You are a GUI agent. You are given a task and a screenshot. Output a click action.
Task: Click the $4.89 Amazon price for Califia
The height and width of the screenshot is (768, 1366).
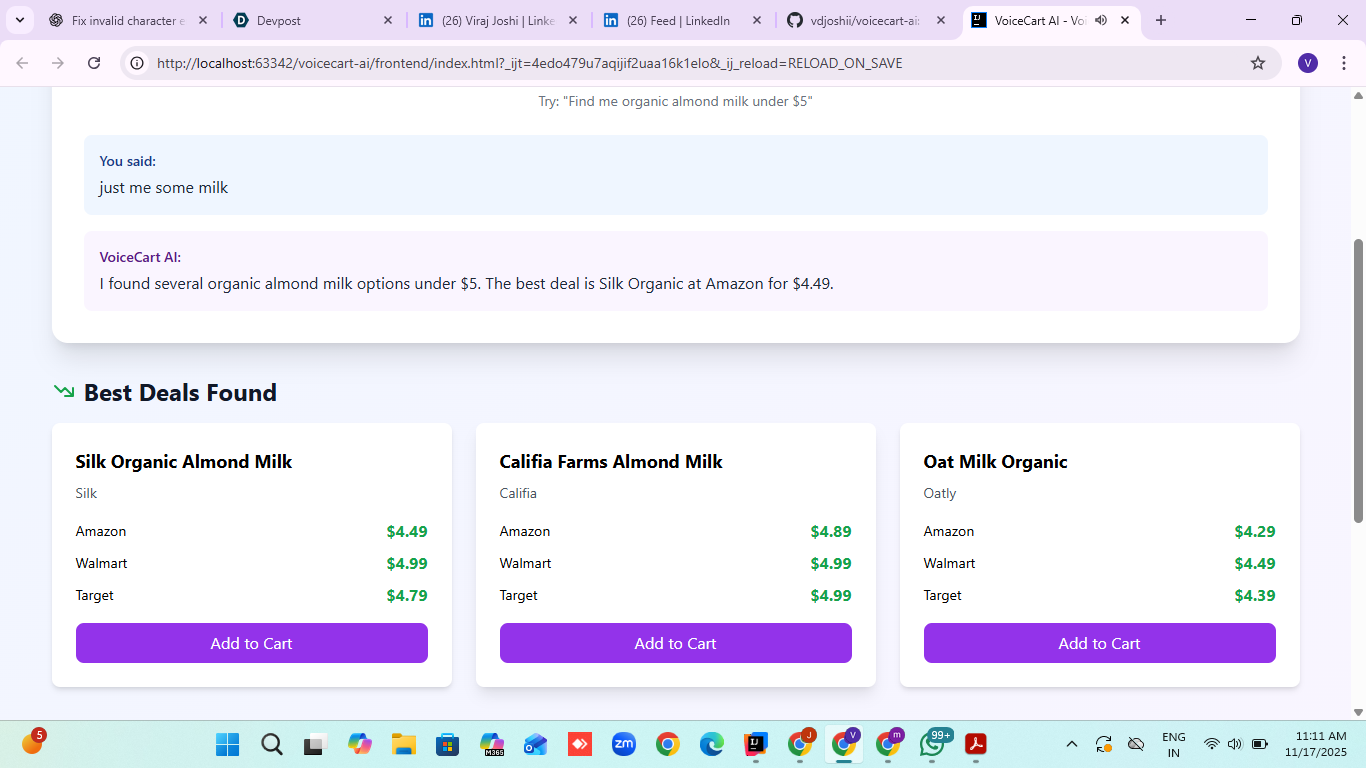(831, 532)
